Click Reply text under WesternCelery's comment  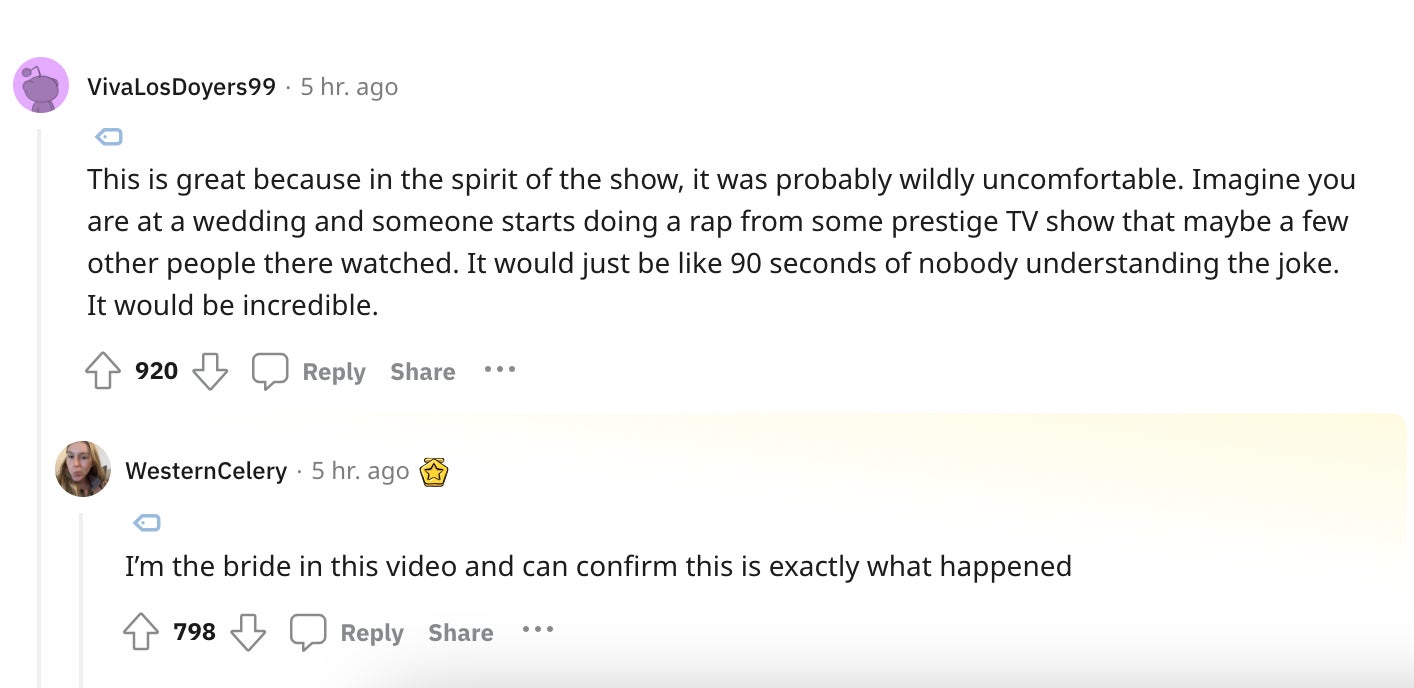point(371,632)
